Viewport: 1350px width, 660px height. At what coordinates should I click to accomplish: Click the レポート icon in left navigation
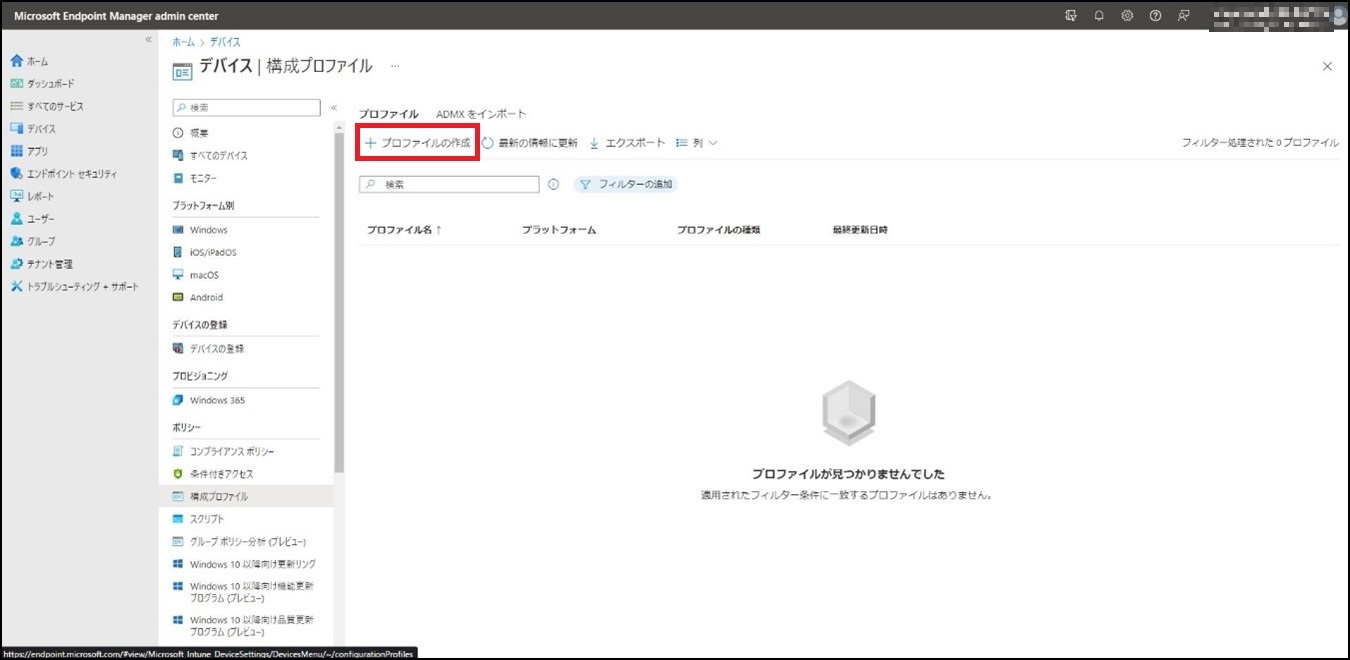16,196
